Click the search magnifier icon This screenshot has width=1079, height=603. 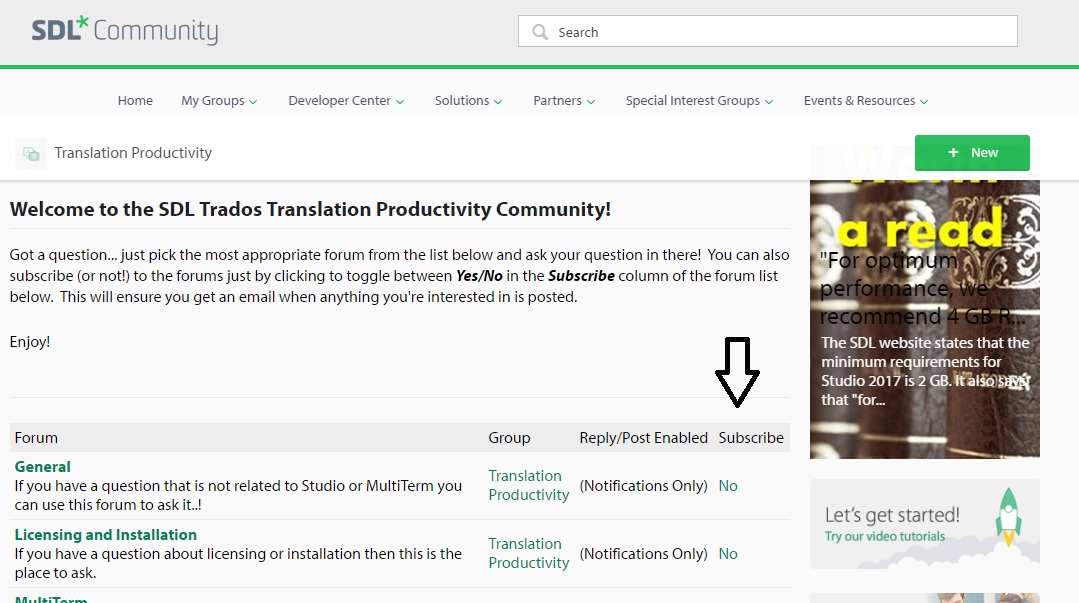(540, 32)
